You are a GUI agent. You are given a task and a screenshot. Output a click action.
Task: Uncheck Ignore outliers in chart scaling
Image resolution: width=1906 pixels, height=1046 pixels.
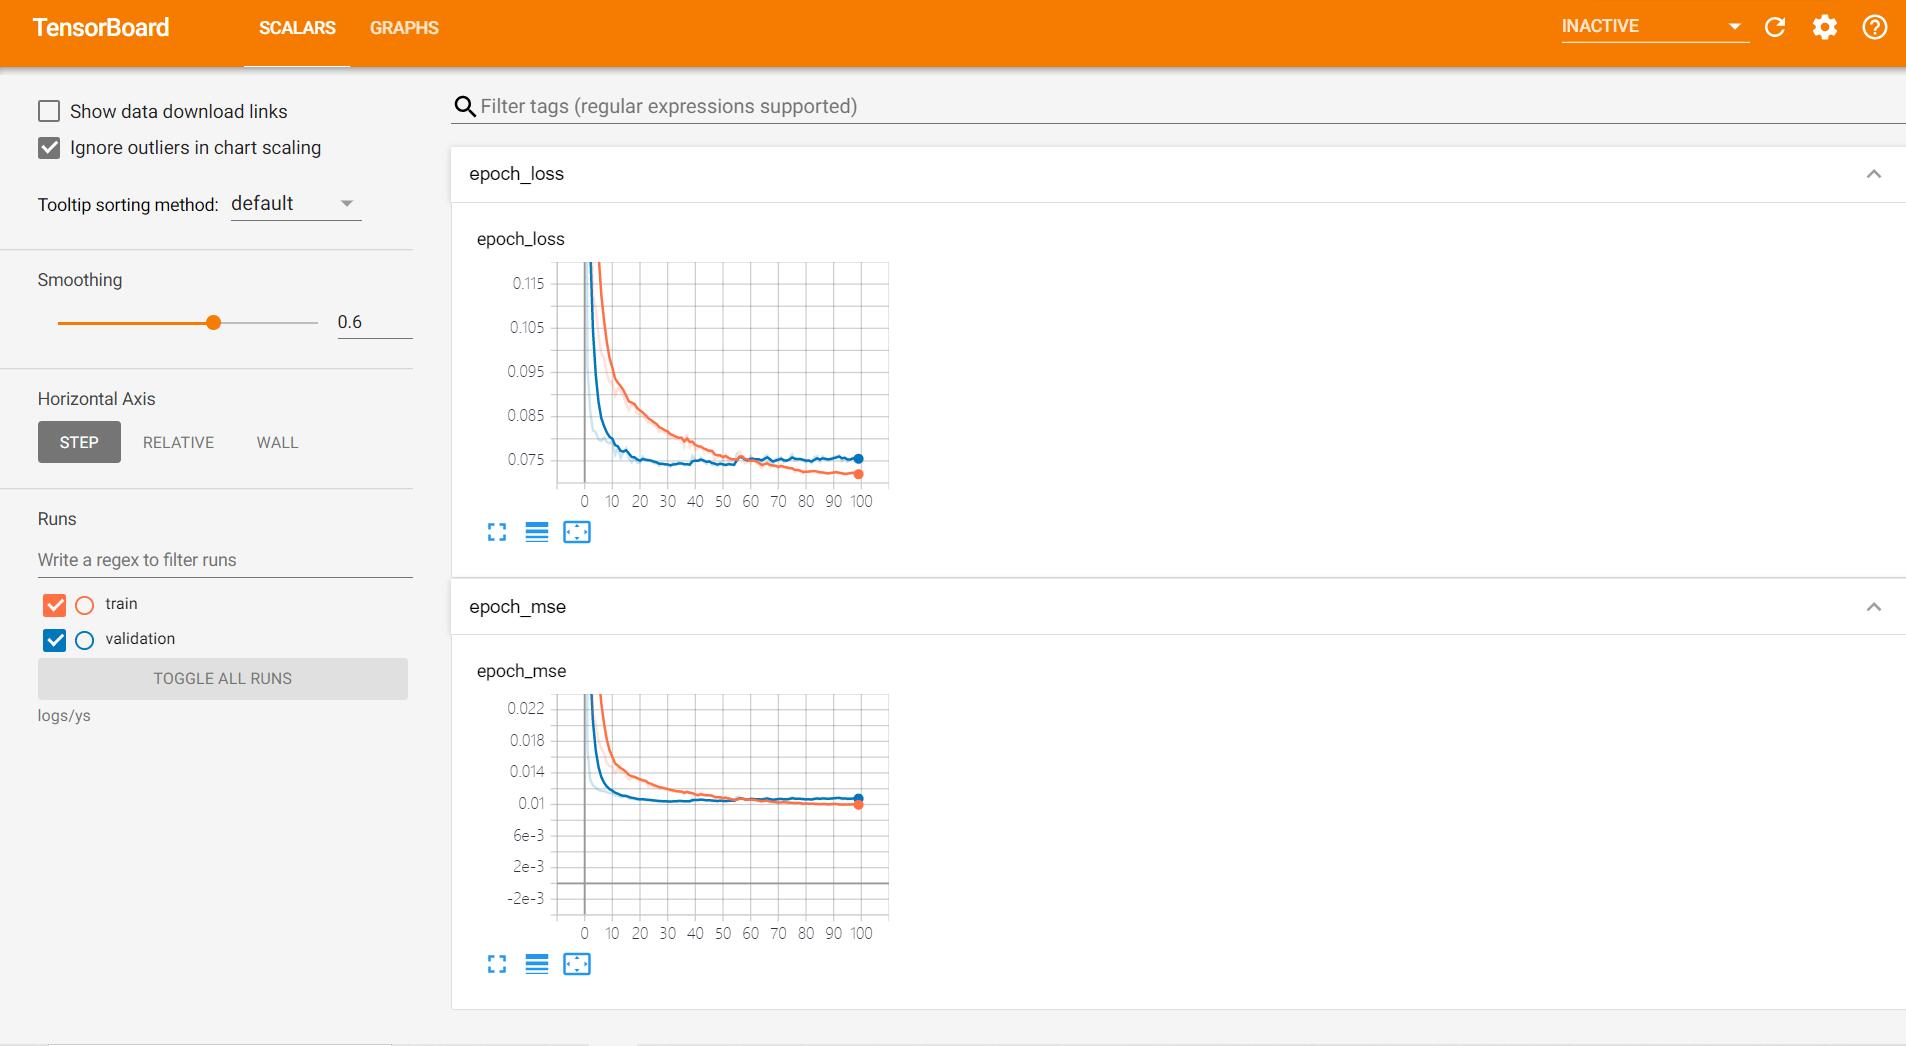49,148
